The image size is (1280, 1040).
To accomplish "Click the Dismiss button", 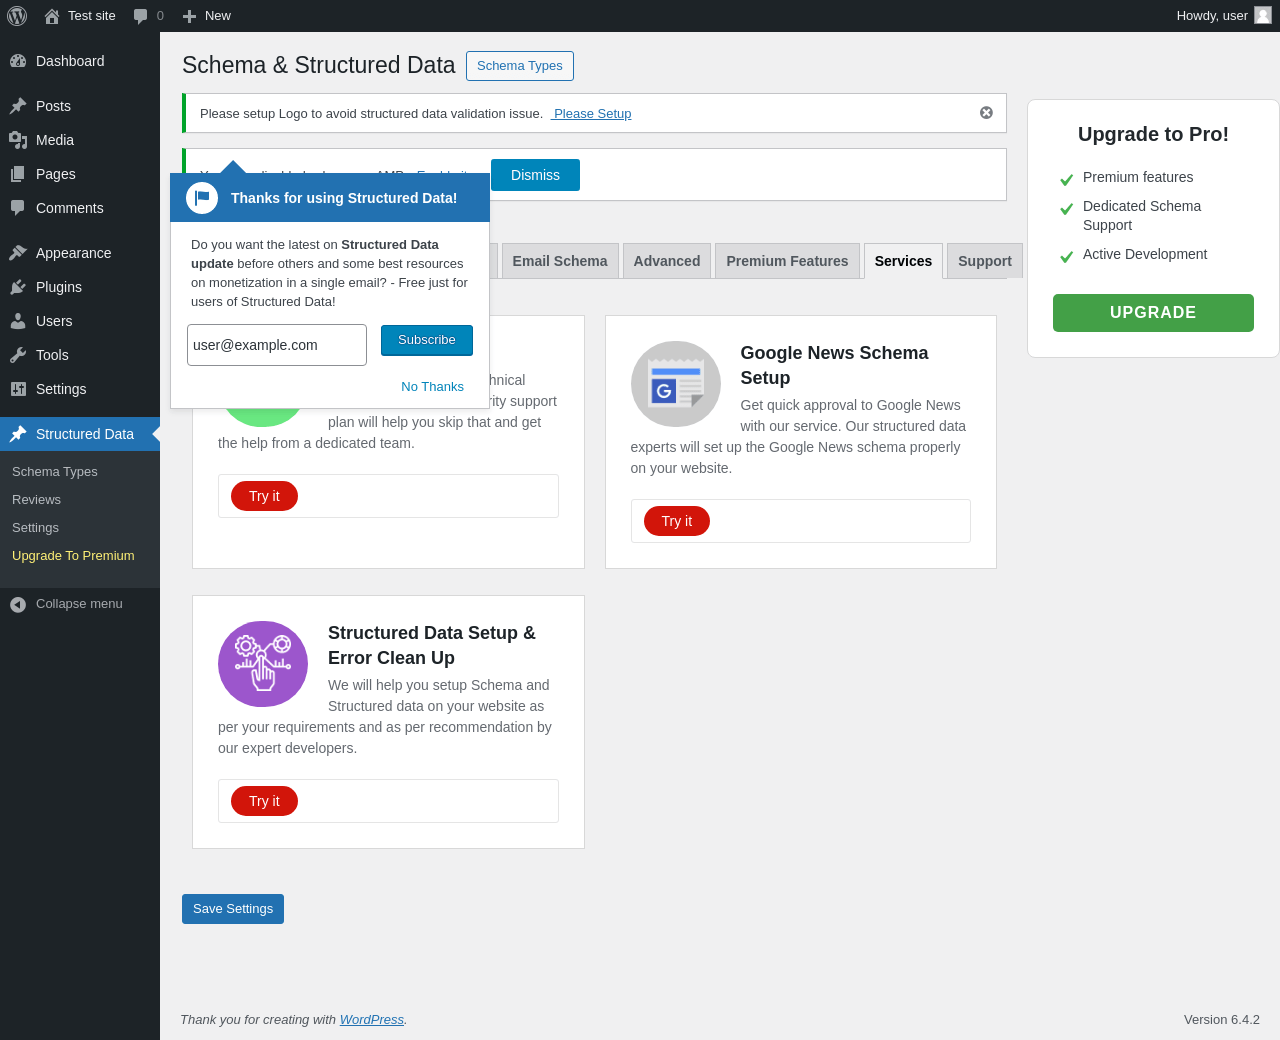I will click(x=535, y=175).
